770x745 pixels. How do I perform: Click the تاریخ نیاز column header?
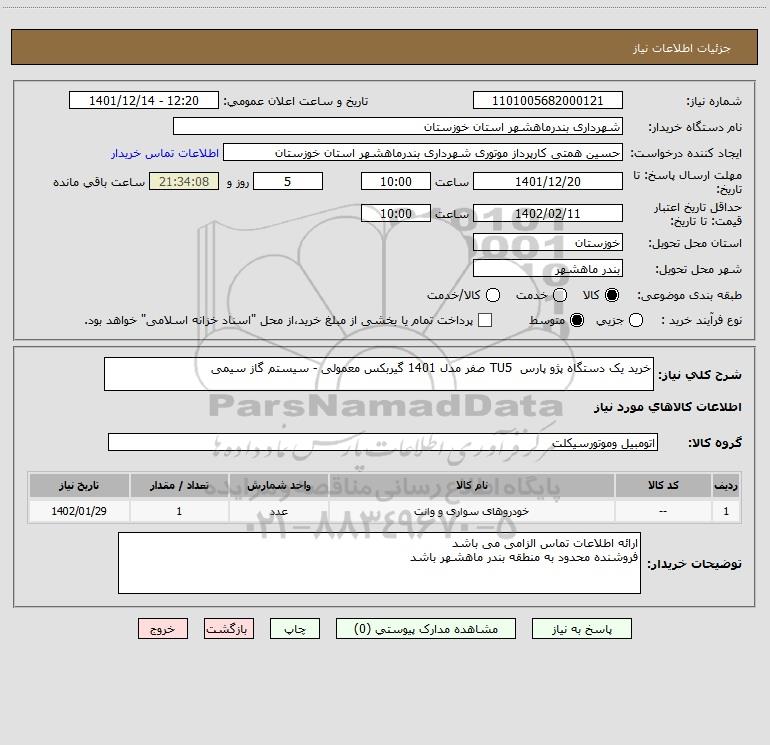pyautogui.click(x=79, y=485)
